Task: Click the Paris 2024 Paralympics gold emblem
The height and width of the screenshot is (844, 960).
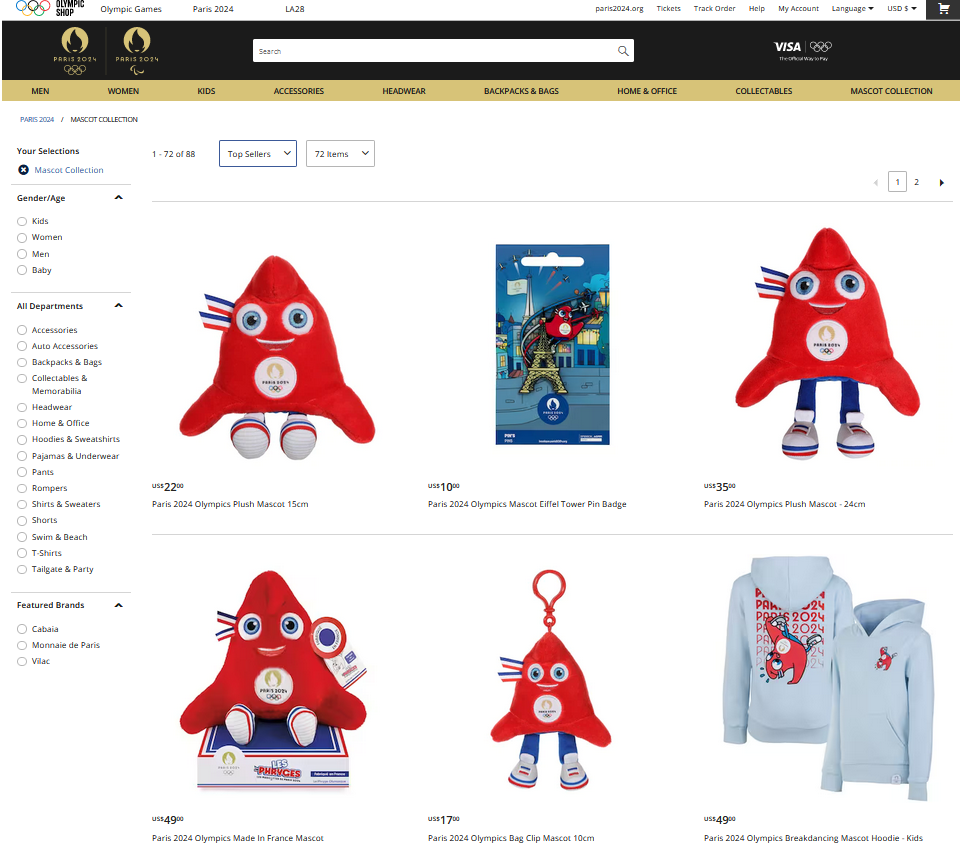Action: tap(136, 50)
